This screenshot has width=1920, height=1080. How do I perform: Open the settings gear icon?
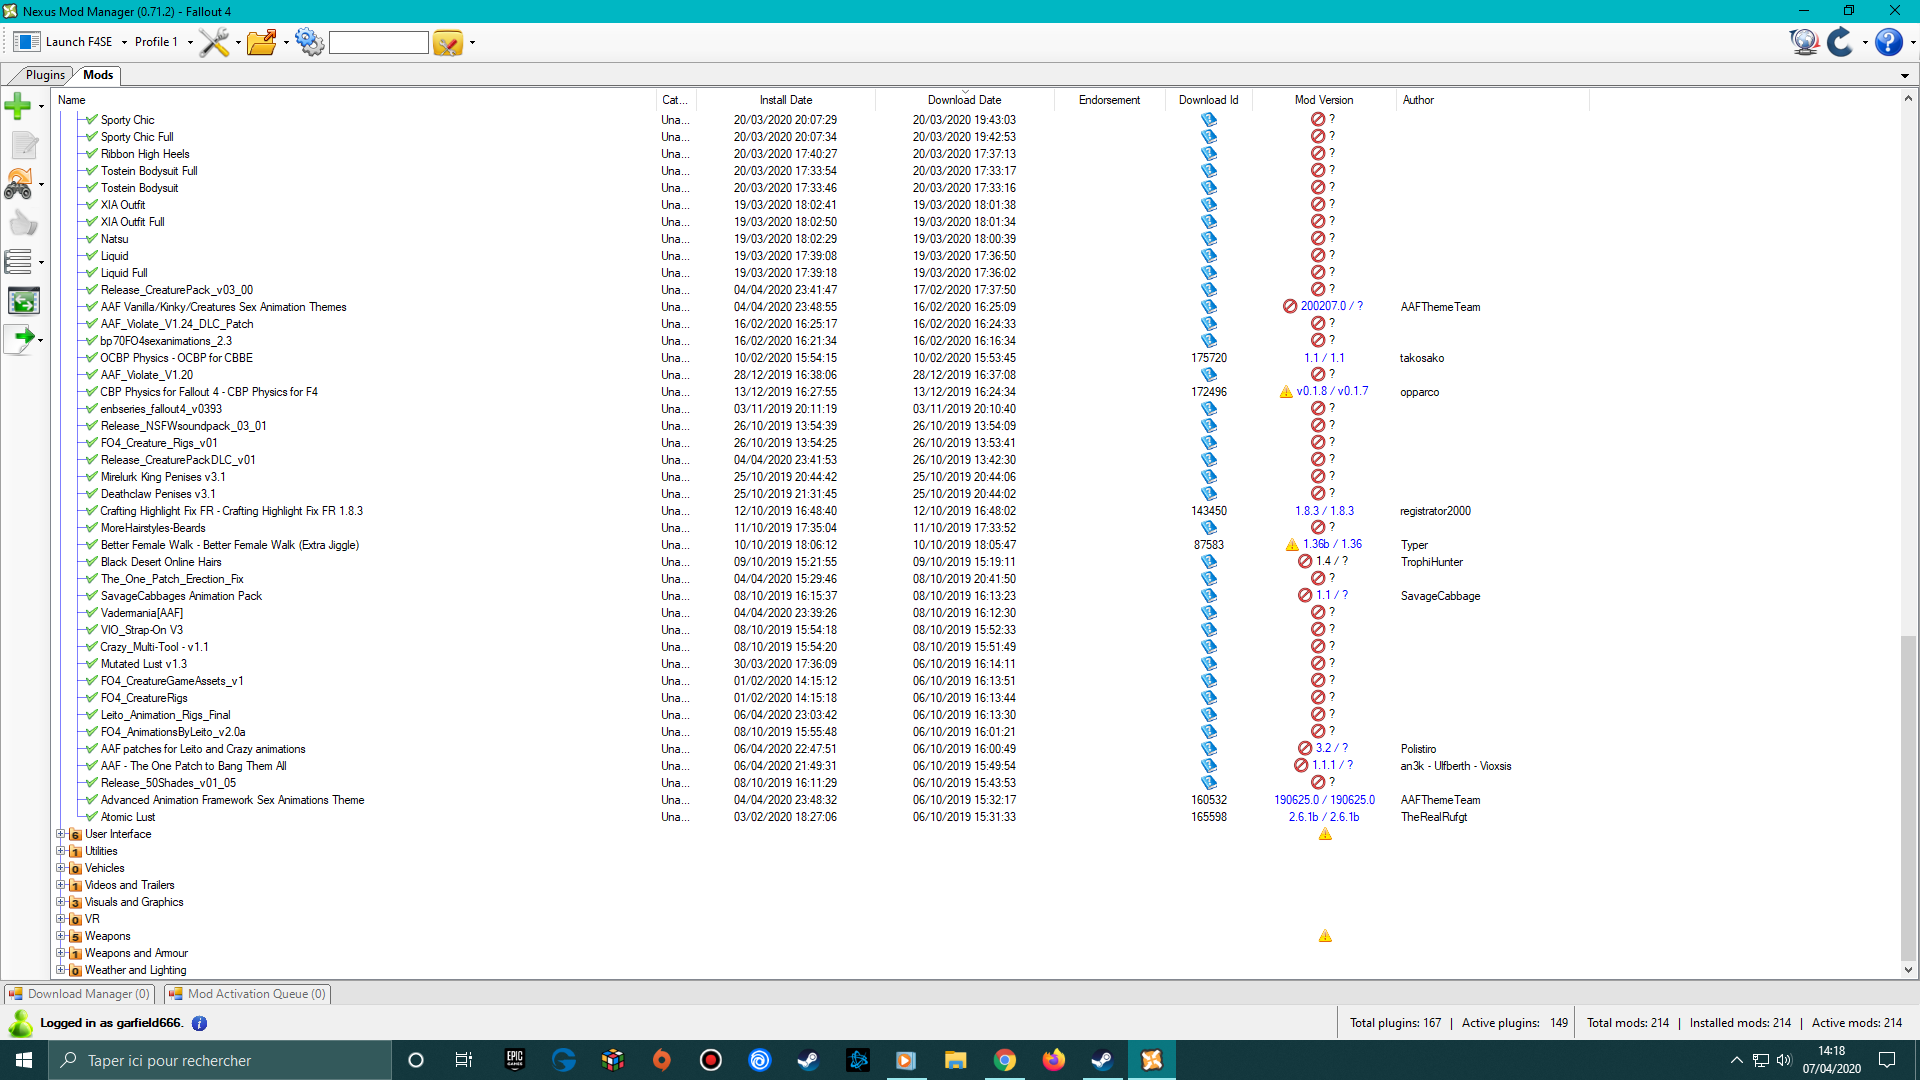coord(310,42)
